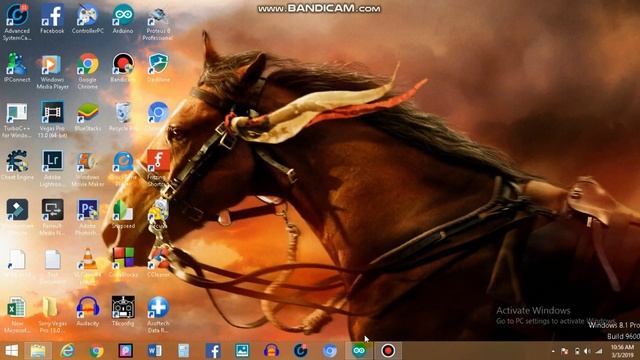Click the Google Chrome desktop shortcut
Viewport: 640px width, 360px height.
[x=87, y=71]
